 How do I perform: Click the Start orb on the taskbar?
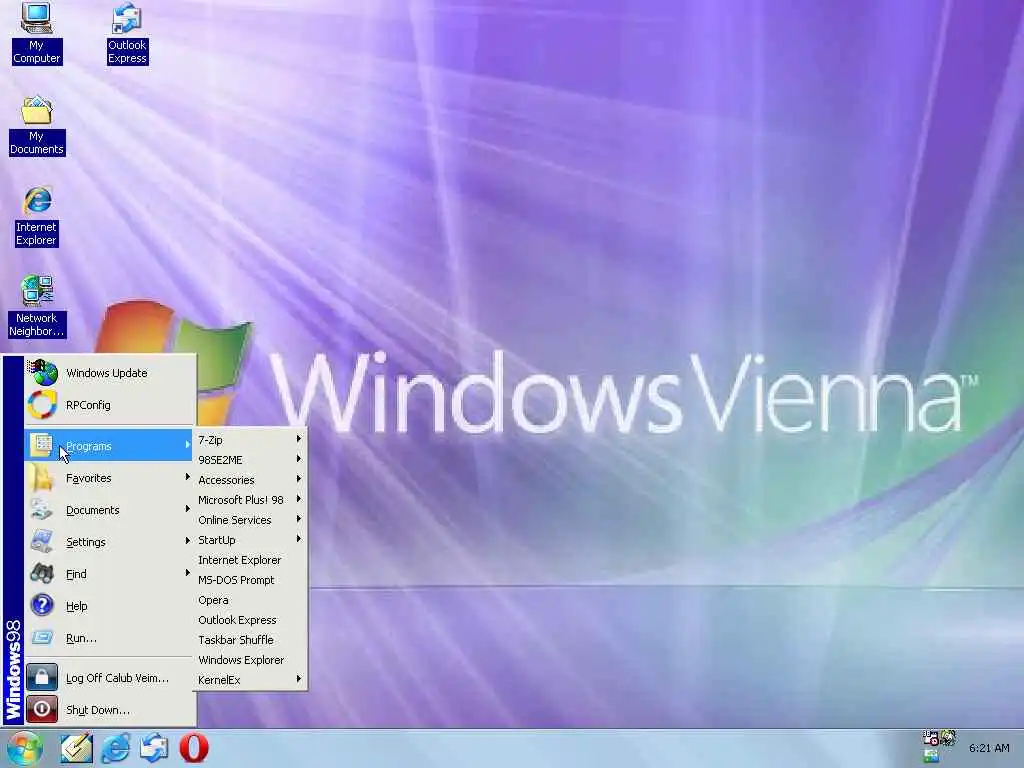point(24,748)
